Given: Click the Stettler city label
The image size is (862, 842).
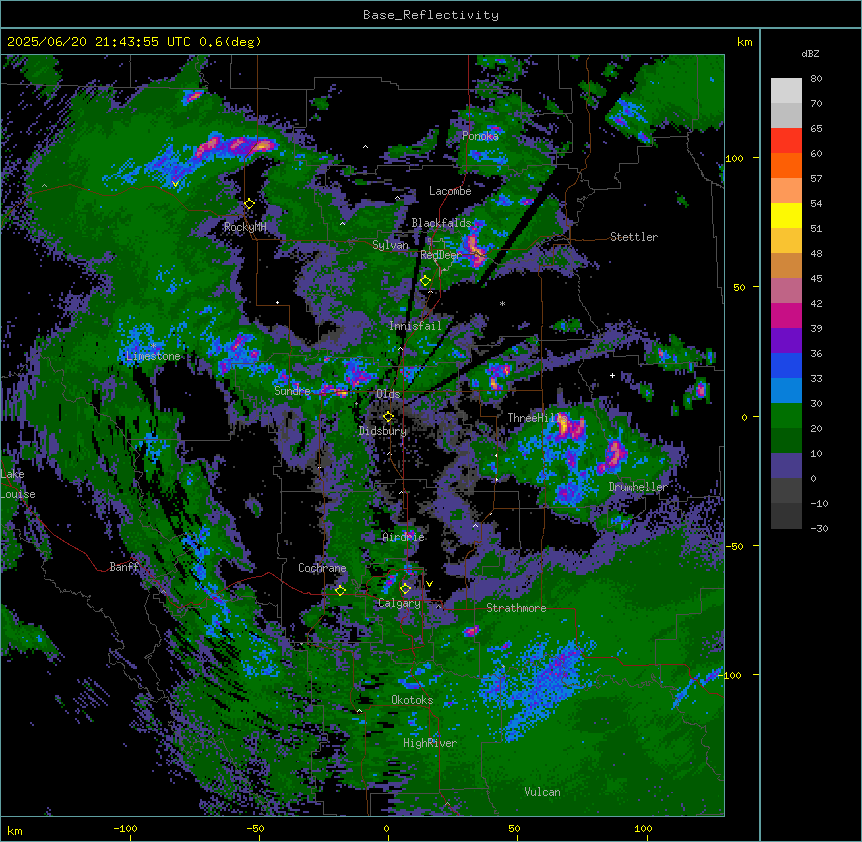Looking at the screenshot, I should (x=634, y=237).
